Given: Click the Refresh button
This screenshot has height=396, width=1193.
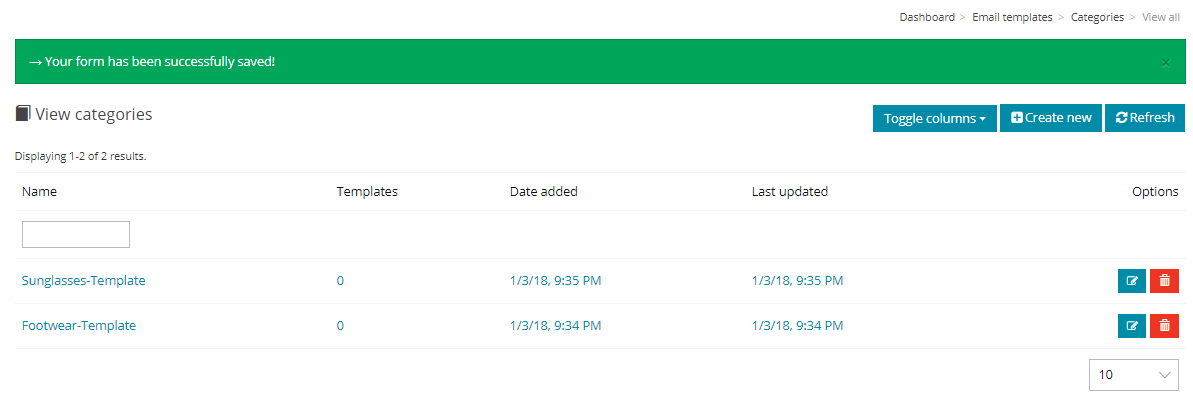Looking at the screenshot, I should [x=1144, y=118].
